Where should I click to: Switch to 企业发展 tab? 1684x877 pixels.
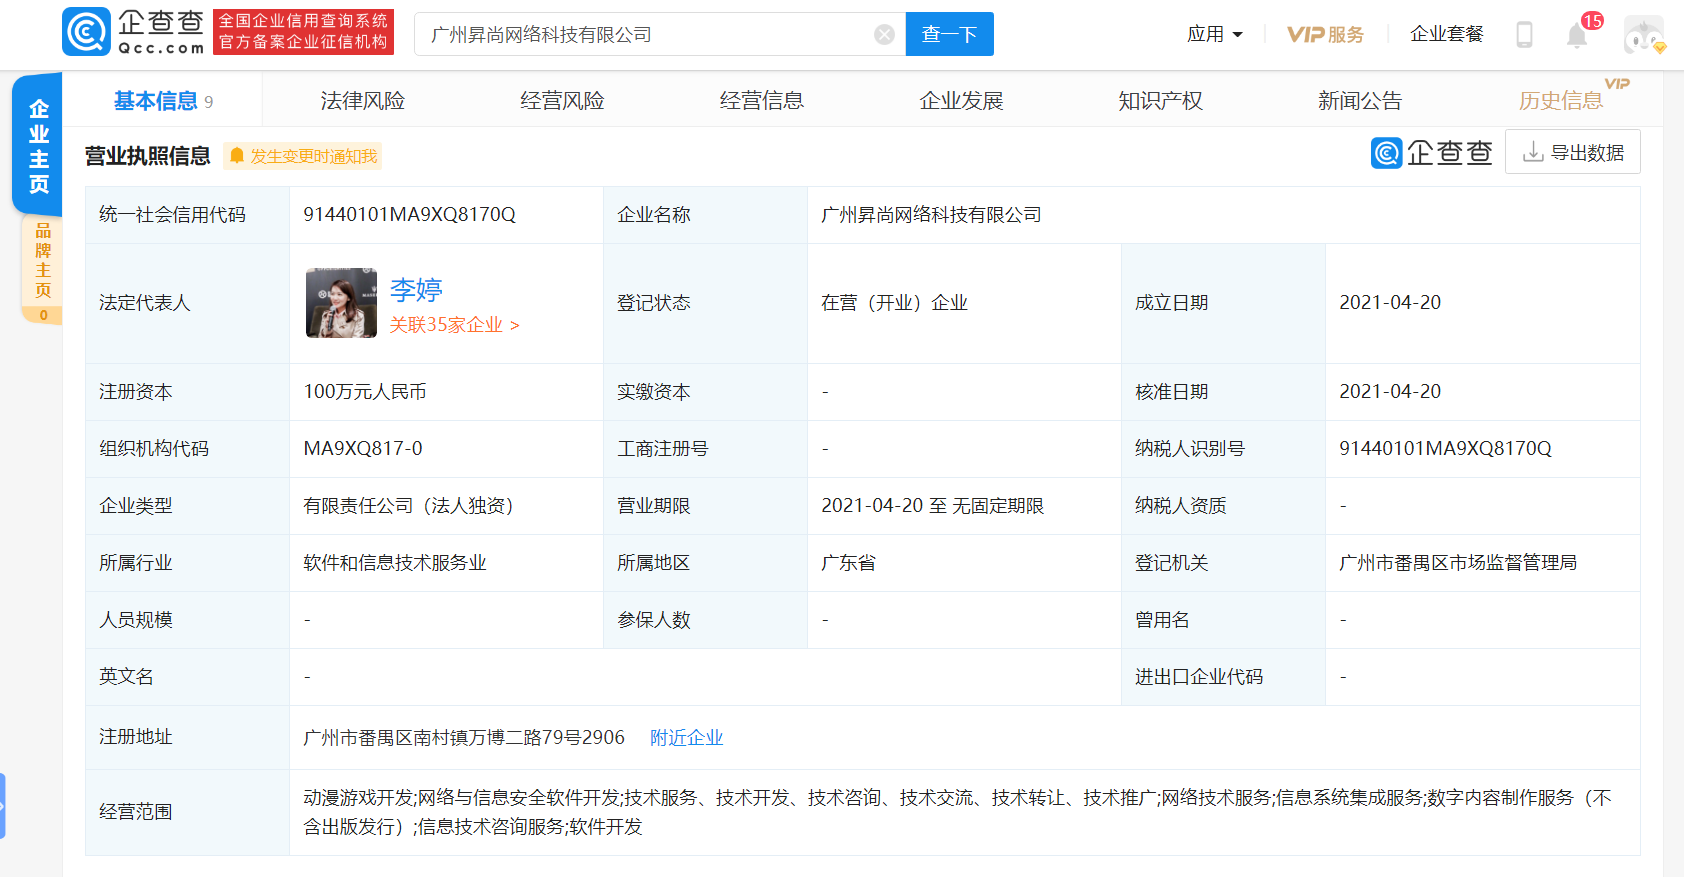coord(961,100)
